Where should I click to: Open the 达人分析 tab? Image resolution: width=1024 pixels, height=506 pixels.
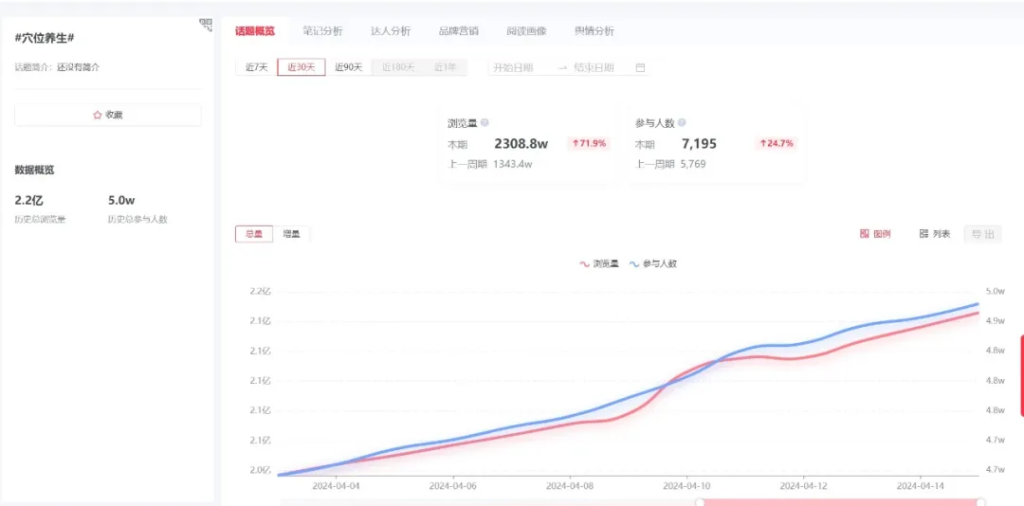(390, 31)
